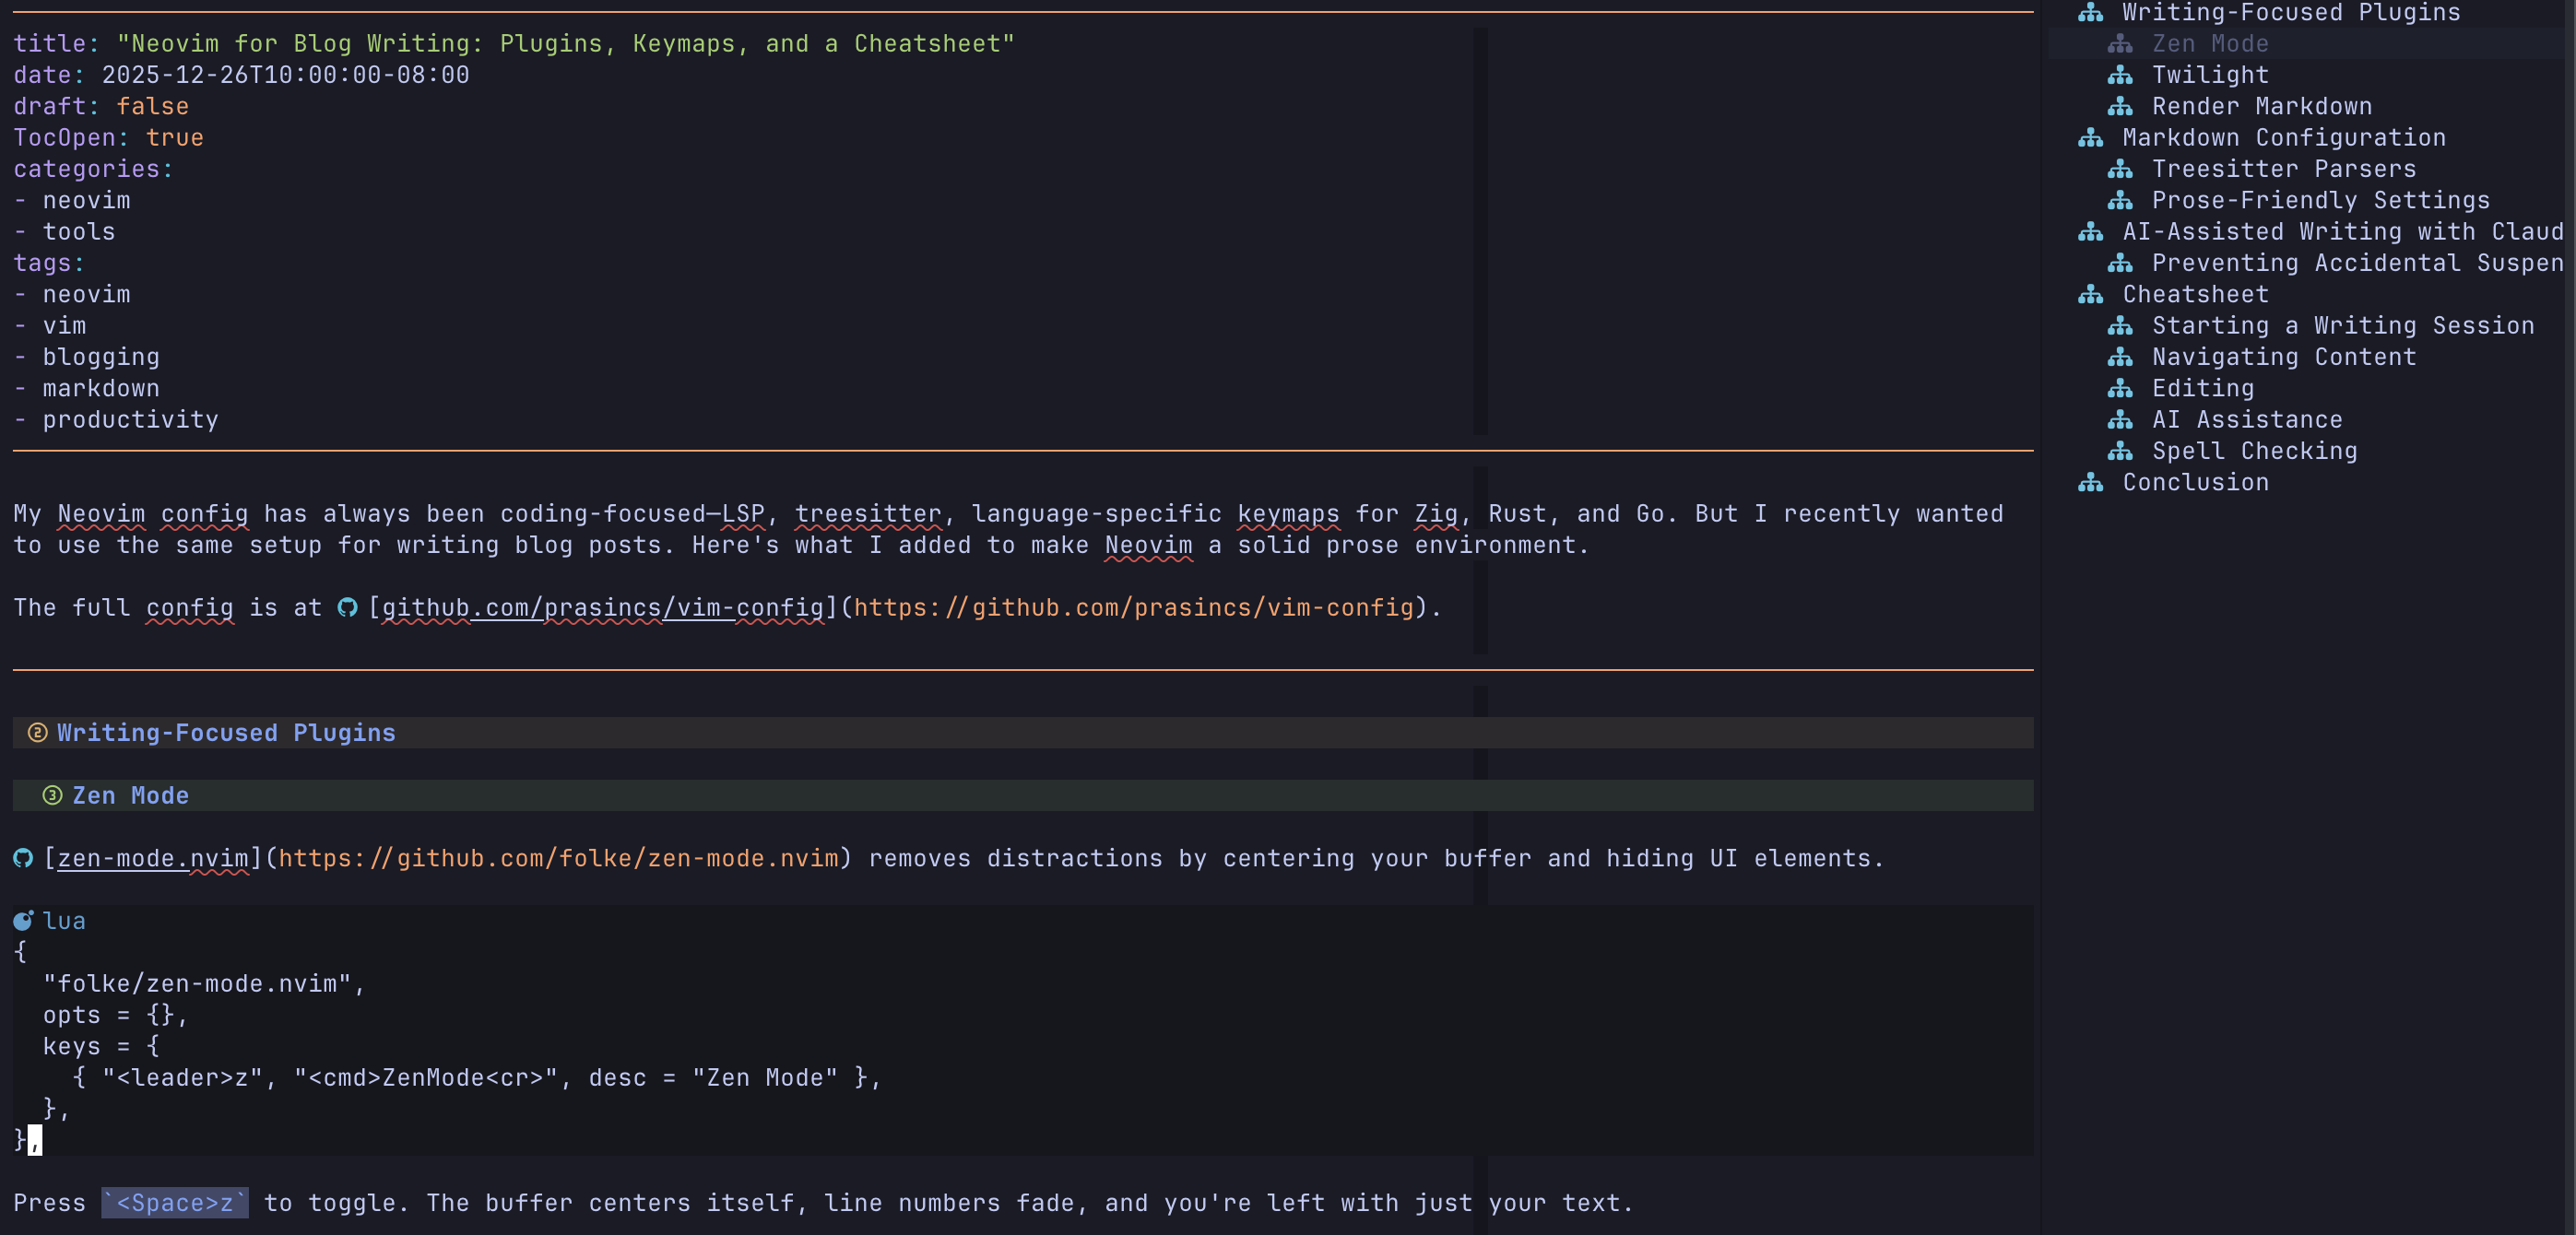Click the highlighted <Space>z keybinding text
The height and width of the screenshot is (1235, 2576).
[x=175, y=1203]
